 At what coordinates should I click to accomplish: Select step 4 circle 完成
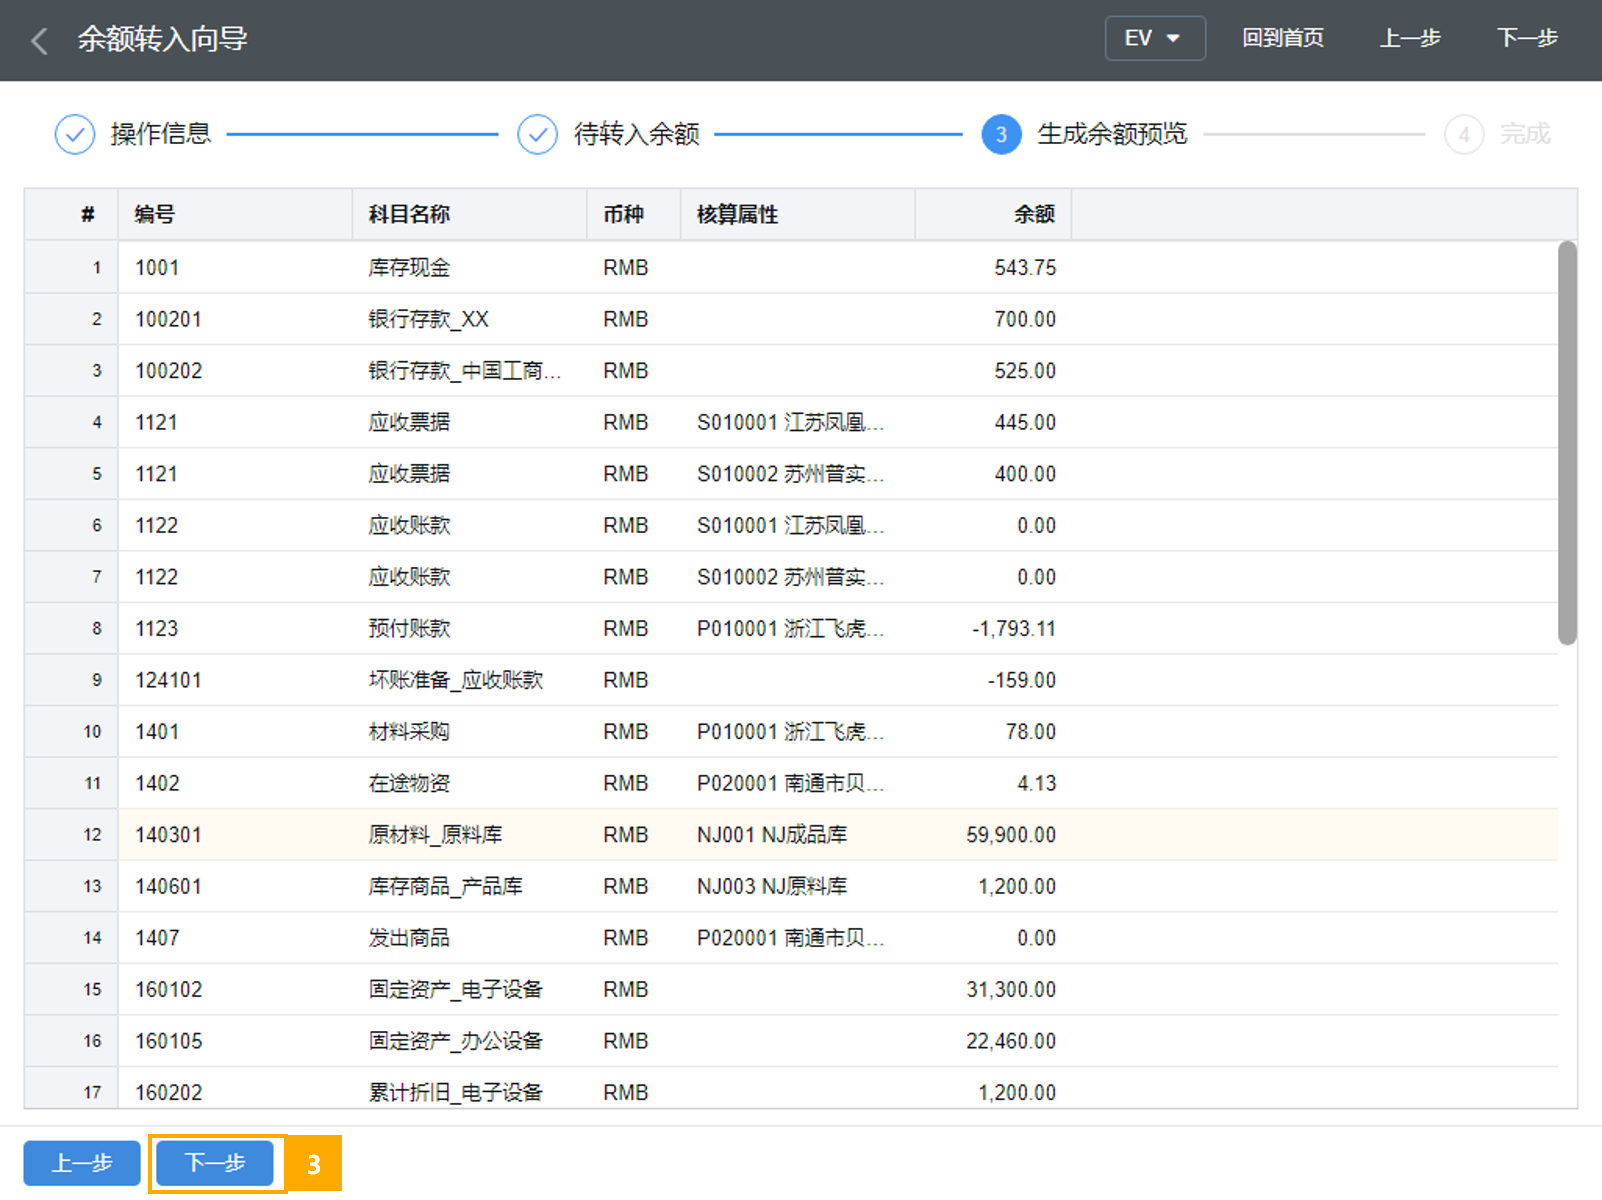click(x=1464, y=134)
